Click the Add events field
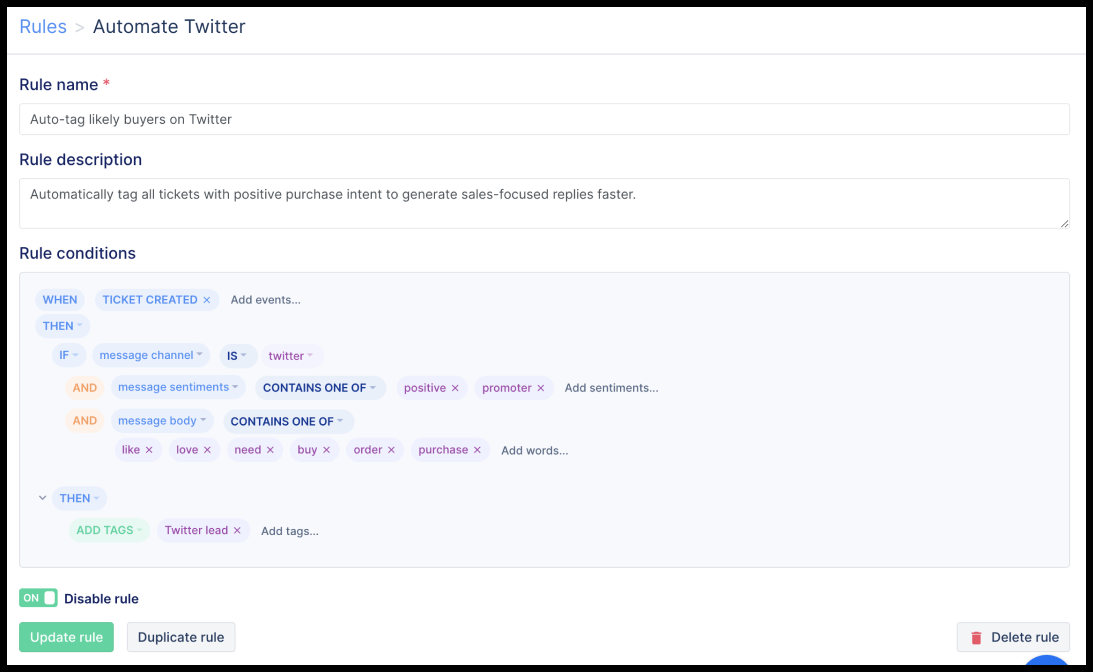 [x=266, y=300]
